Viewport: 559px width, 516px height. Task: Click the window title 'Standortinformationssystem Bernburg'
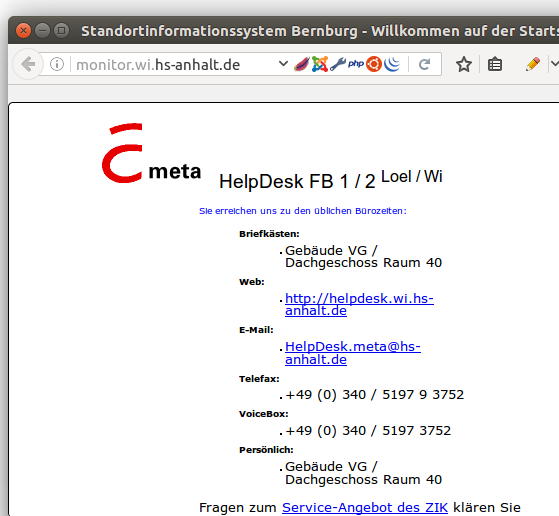point(219,31)
